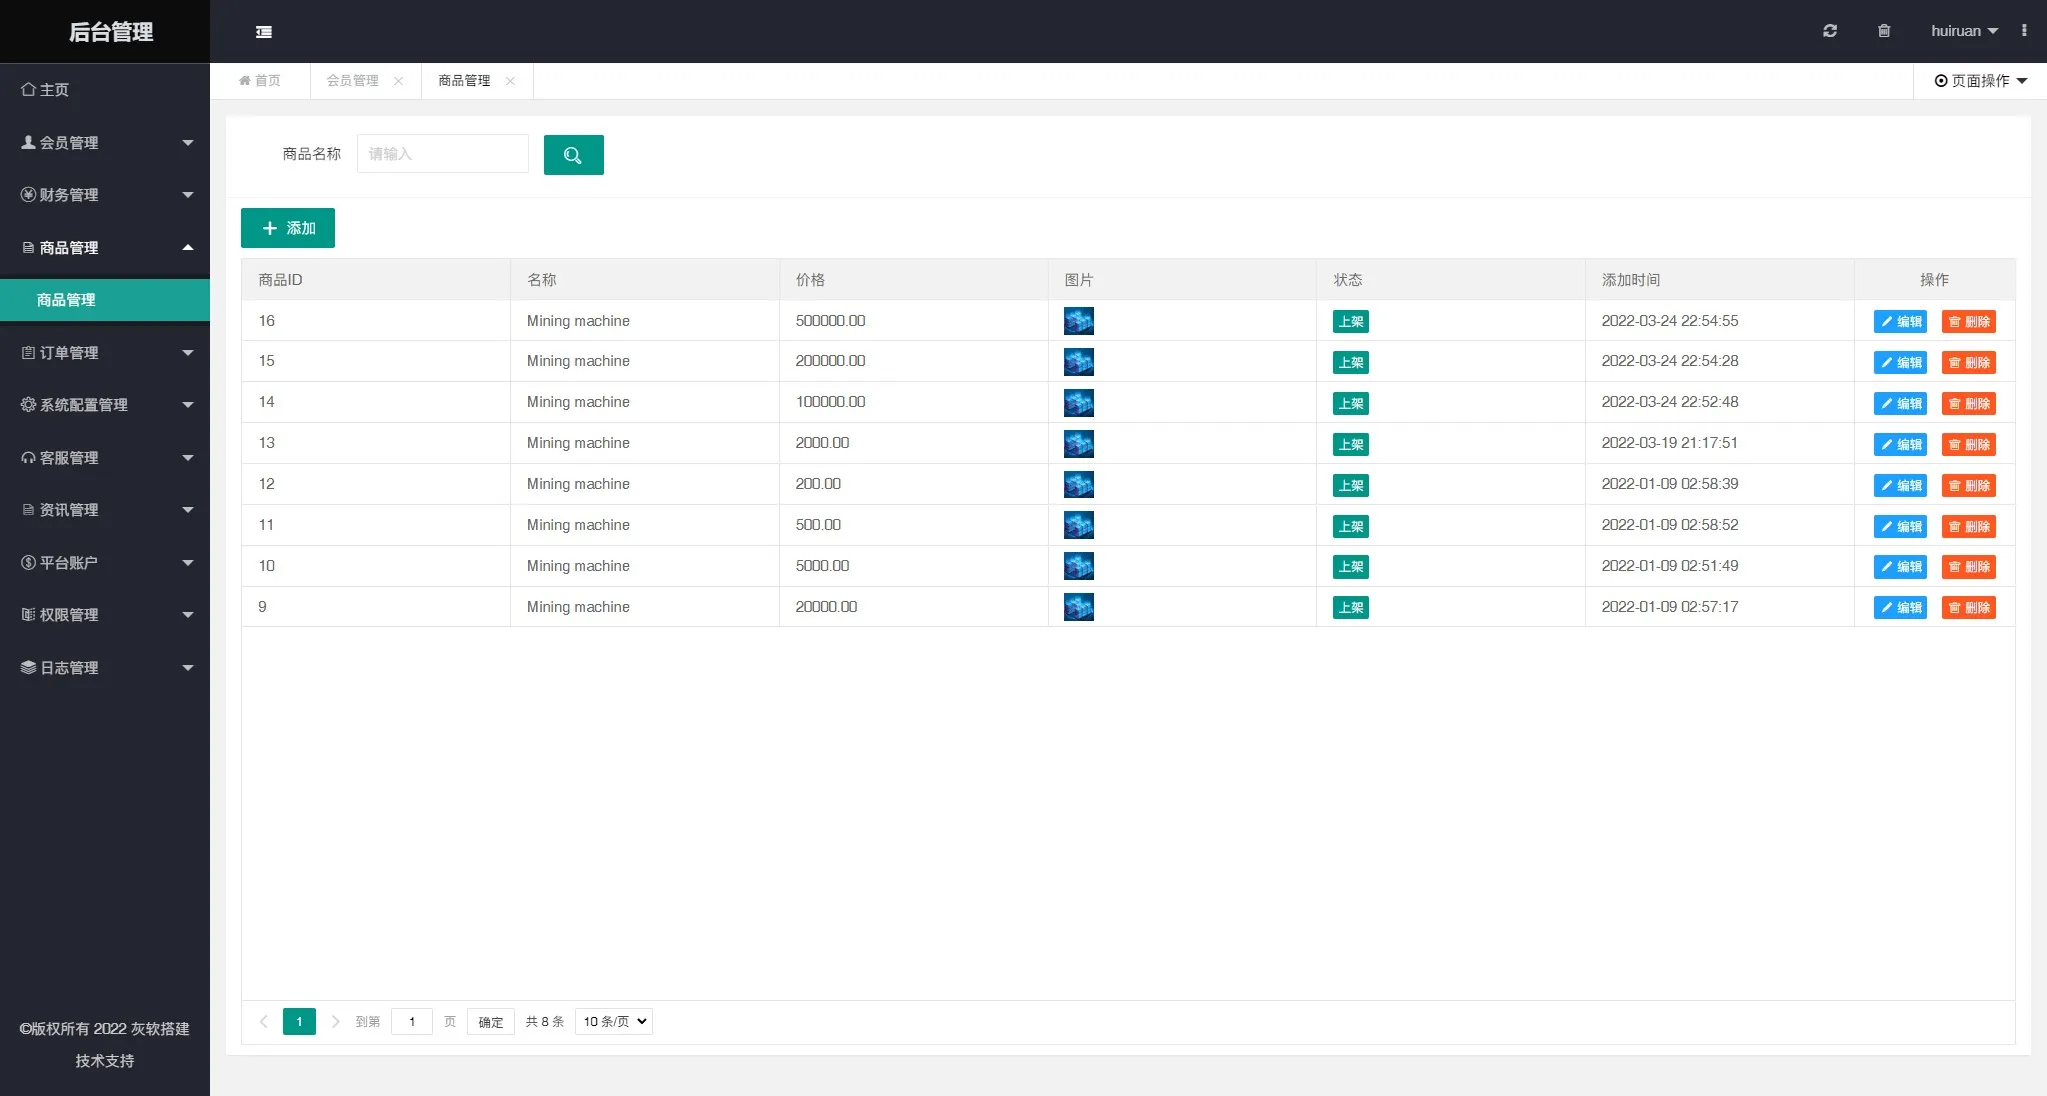This screenshot has width=2047, height=1096.
Task: Open the vertical three-dot more menu
Action: [2024, 31]
